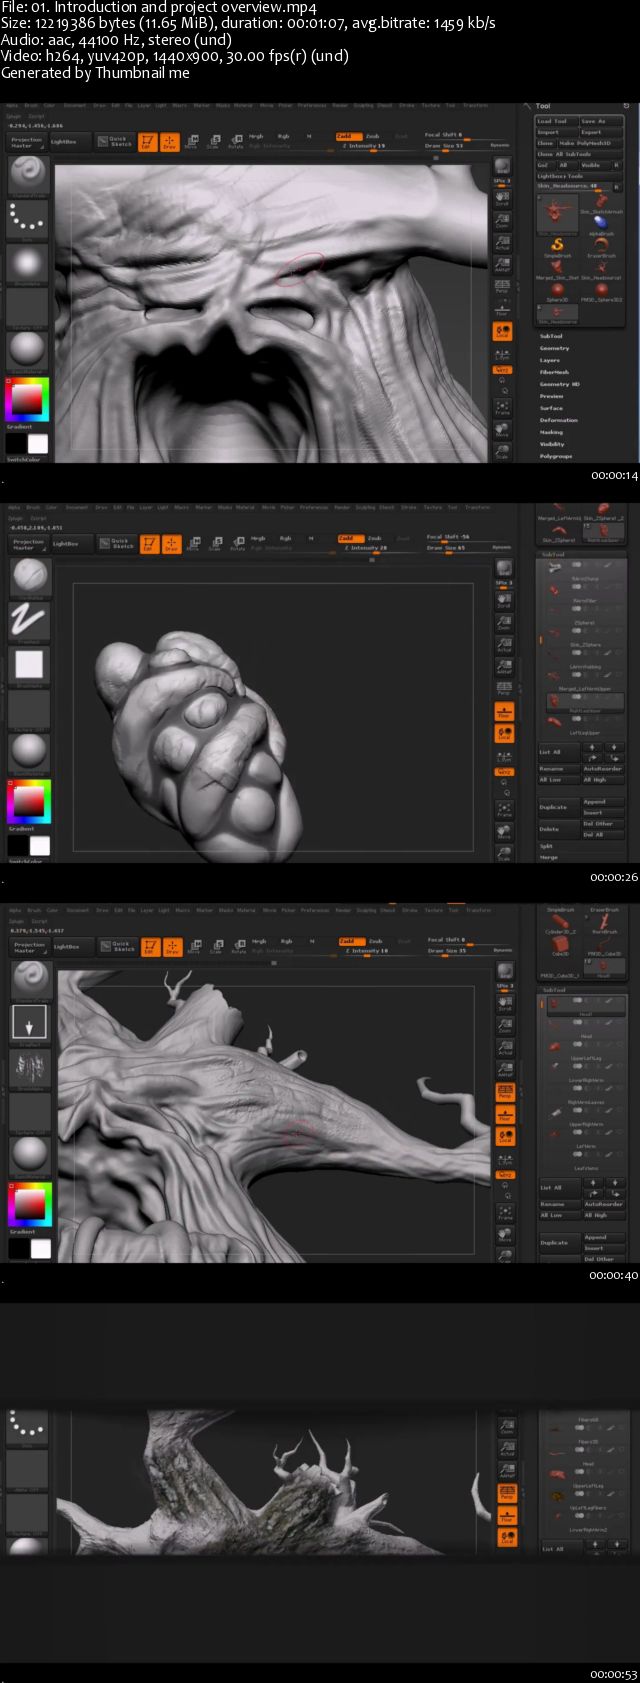Viewport: 640px width, 1683px height.
Task: Click the spiral Standard brush icon in top frame
Action: [28, 174]
